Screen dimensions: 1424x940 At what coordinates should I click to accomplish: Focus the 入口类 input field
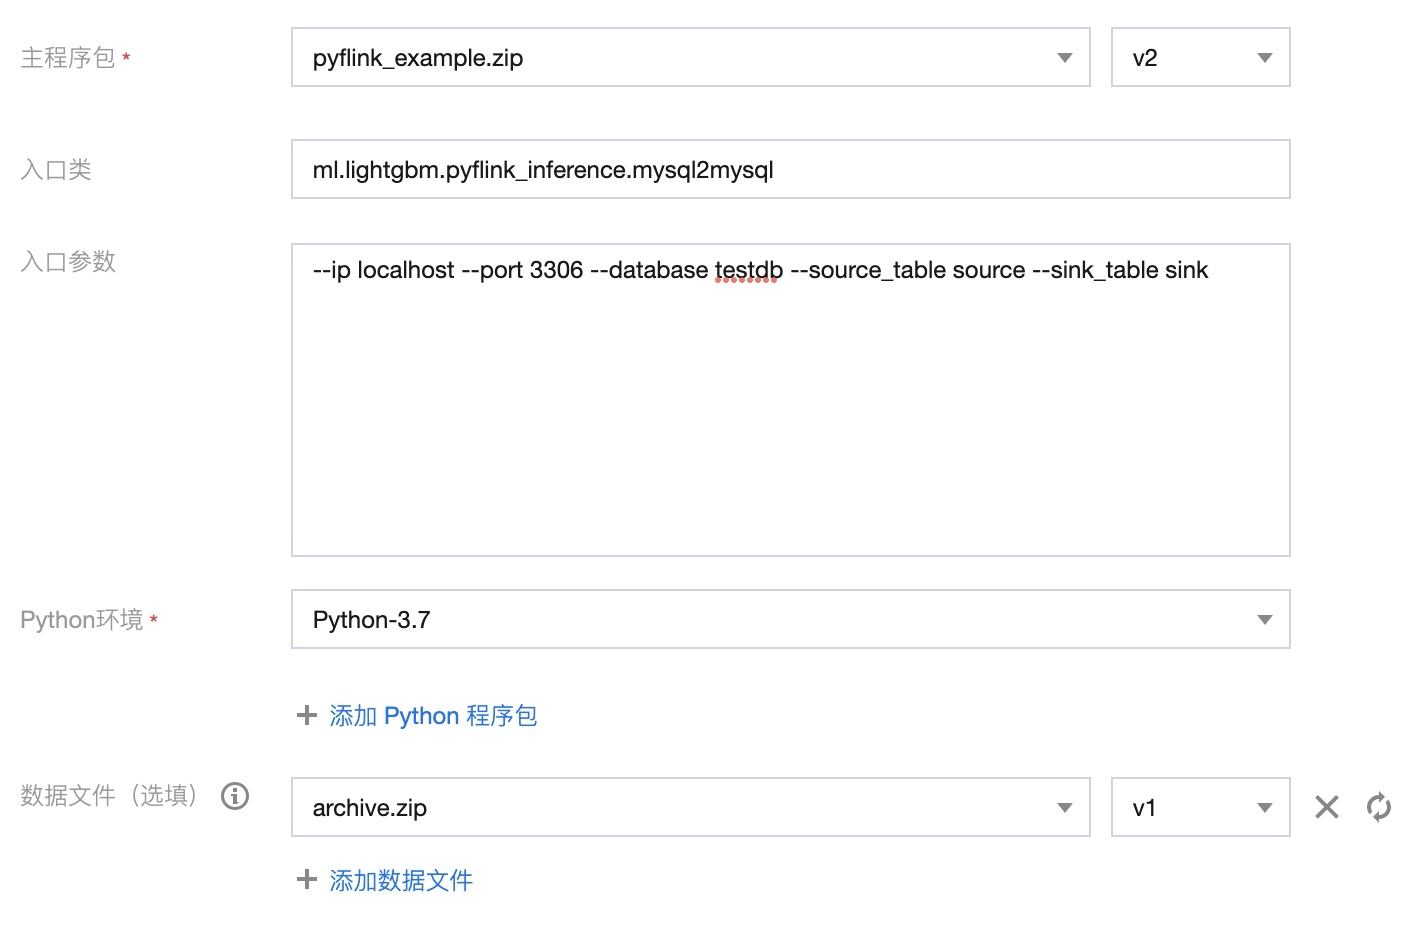[x=790, y=170]
